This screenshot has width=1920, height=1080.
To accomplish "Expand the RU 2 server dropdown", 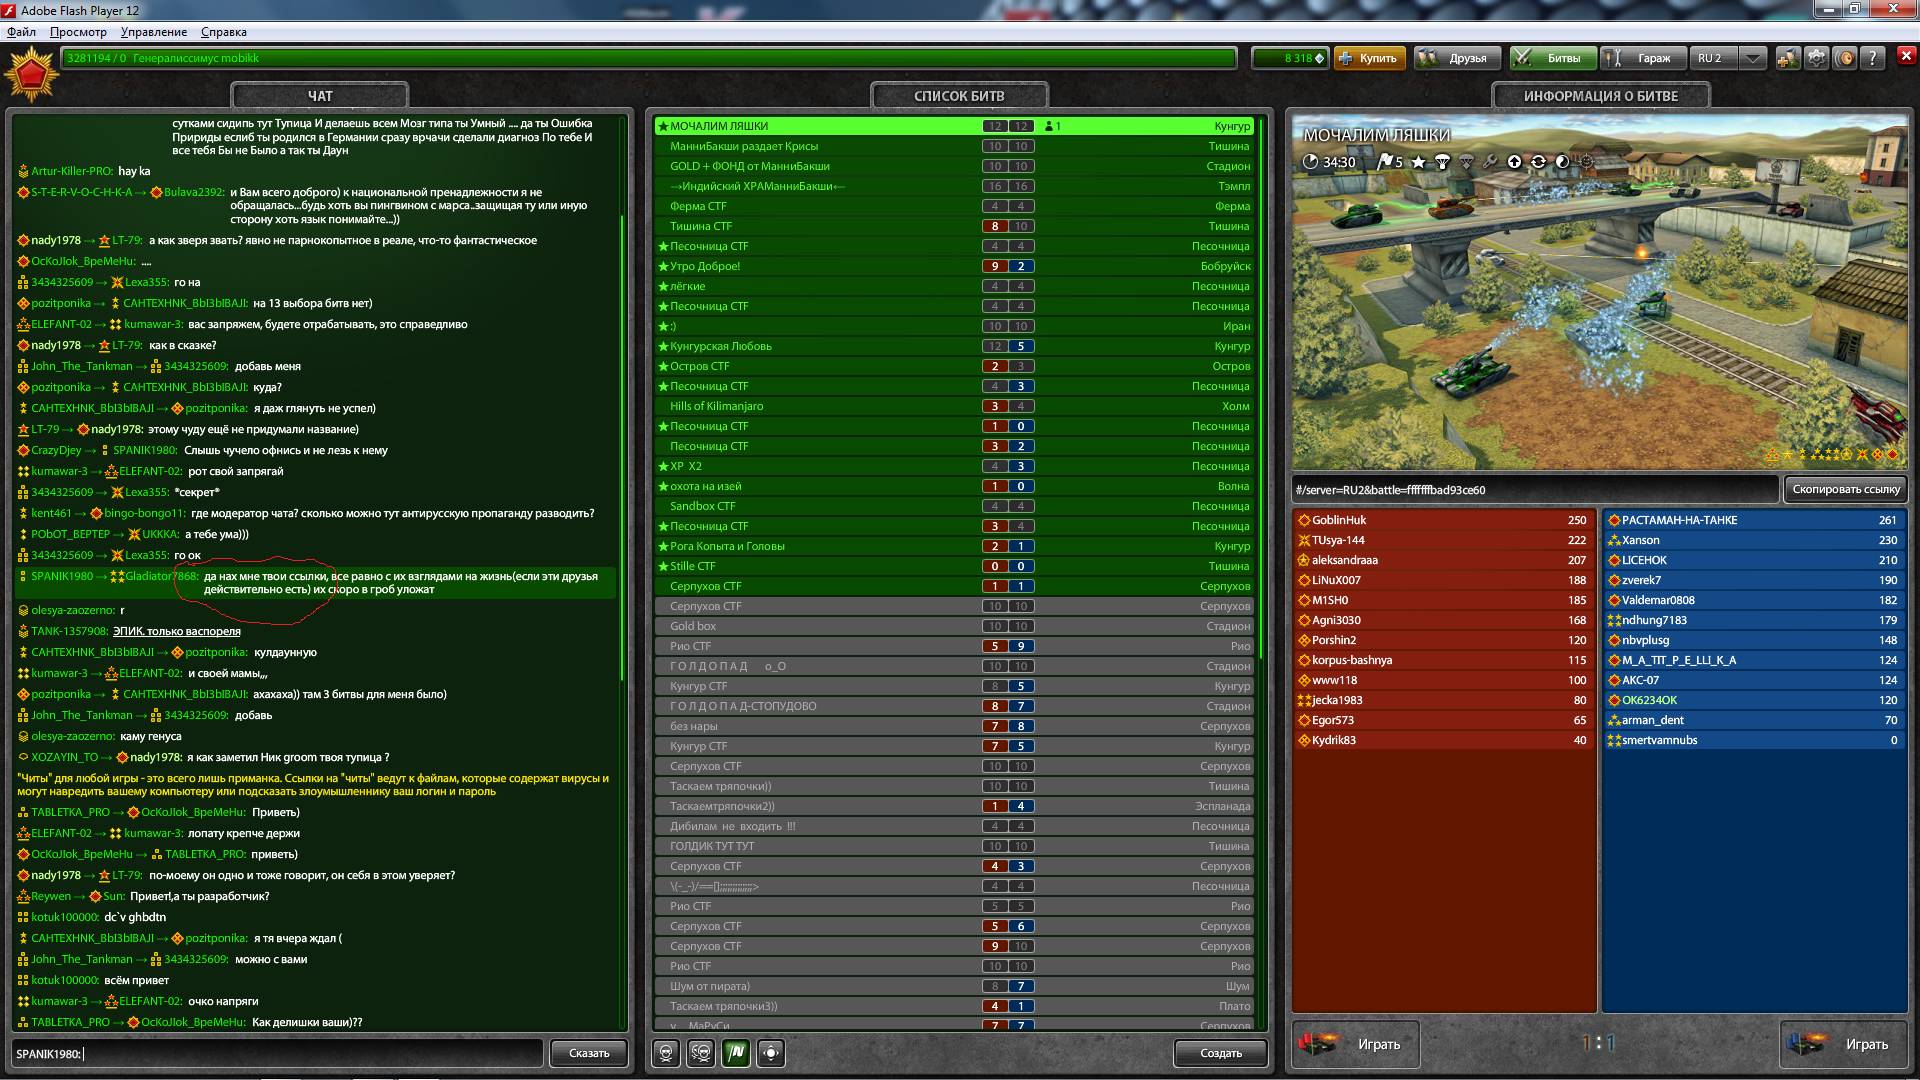I will coord(1753,58).
